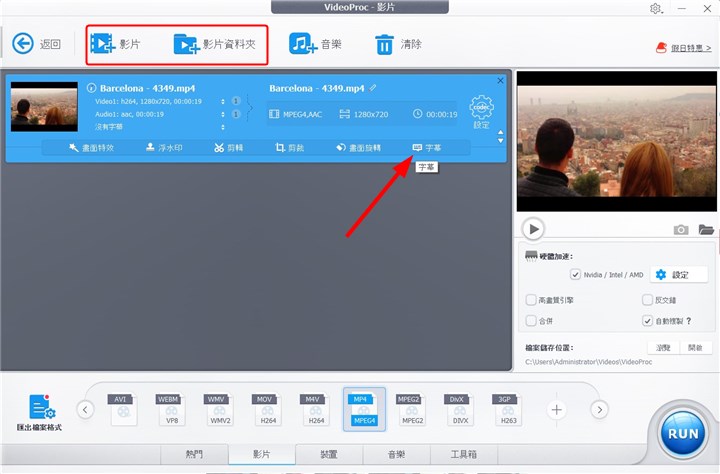The width and height of the screenshot is (720, 474).
Task: Choose the MPEG2 output format
Action: tap(411, 409)
